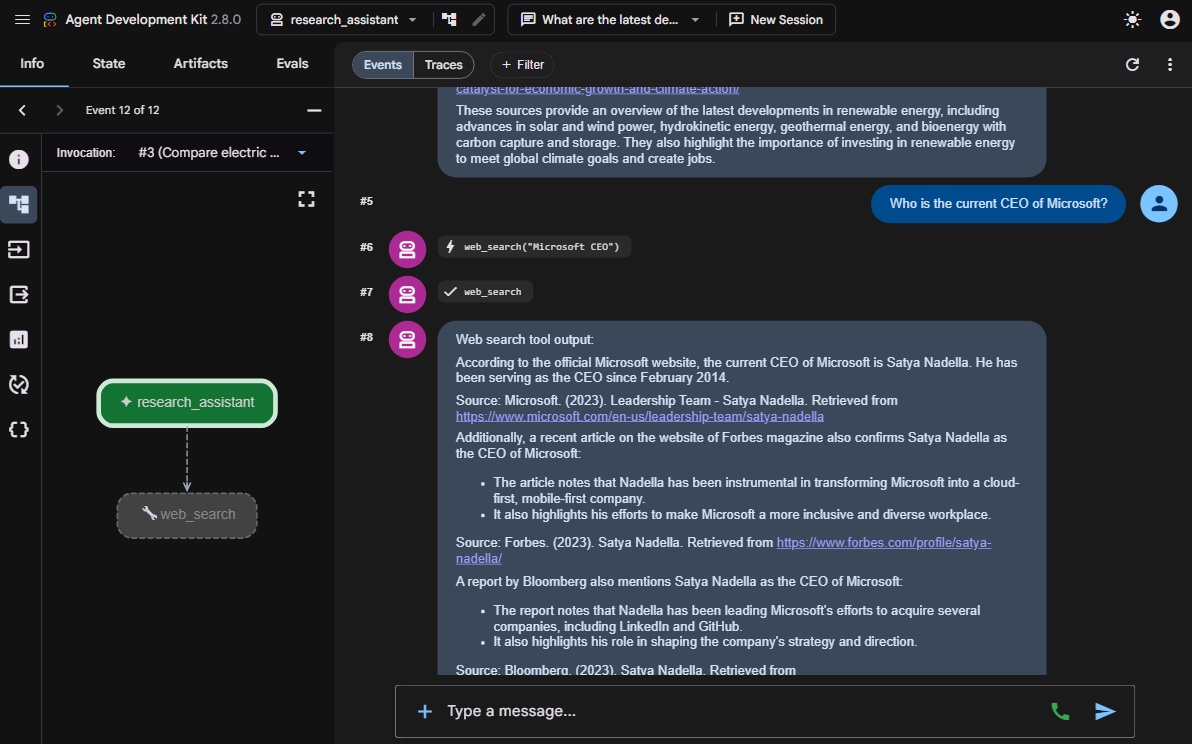Click the circular arrows sidebar icon

[19, 385]
